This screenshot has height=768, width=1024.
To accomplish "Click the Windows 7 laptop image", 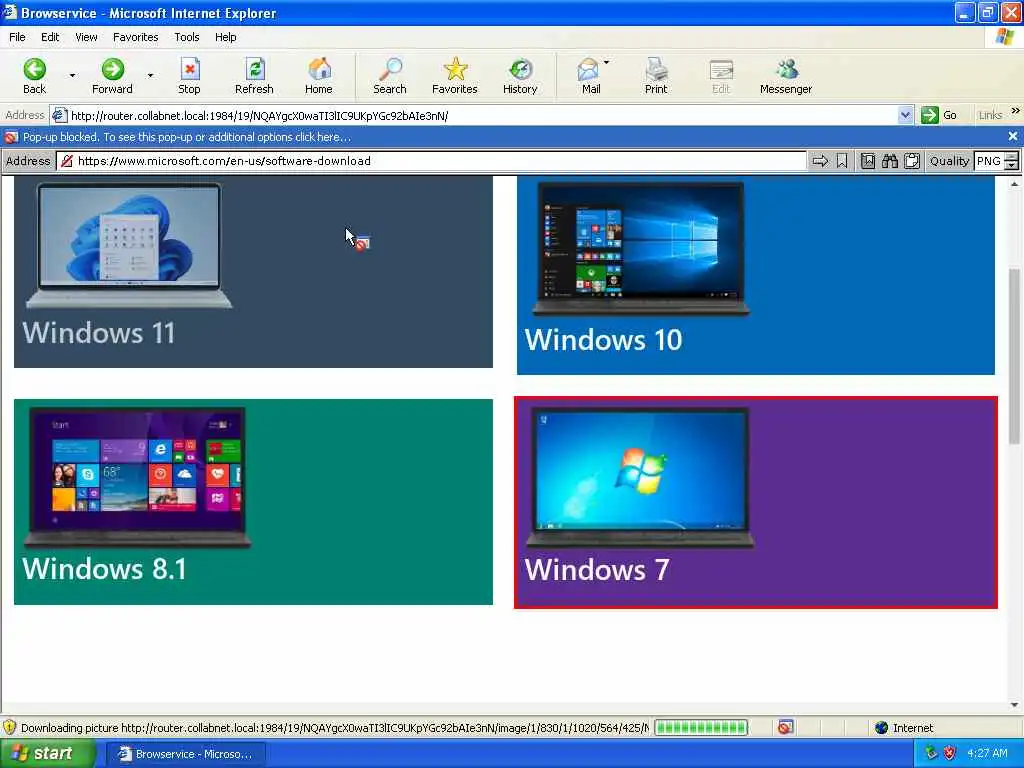I will tap(640, 477).
